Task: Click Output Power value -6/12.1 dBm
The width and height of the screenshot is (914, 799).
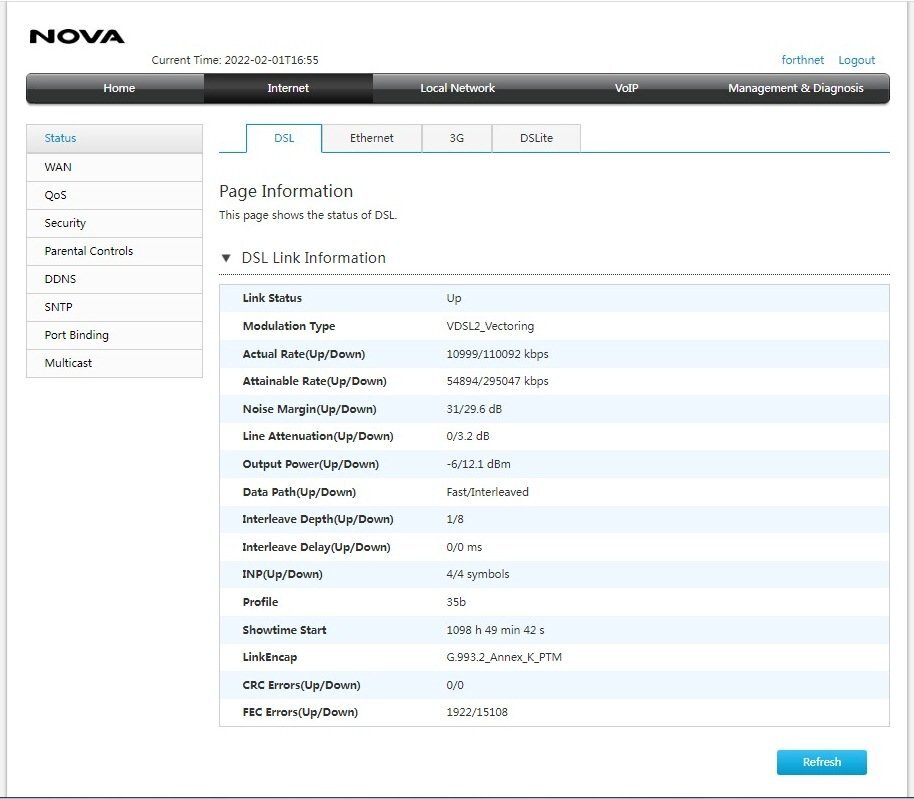Action: (x=478, y=464)
